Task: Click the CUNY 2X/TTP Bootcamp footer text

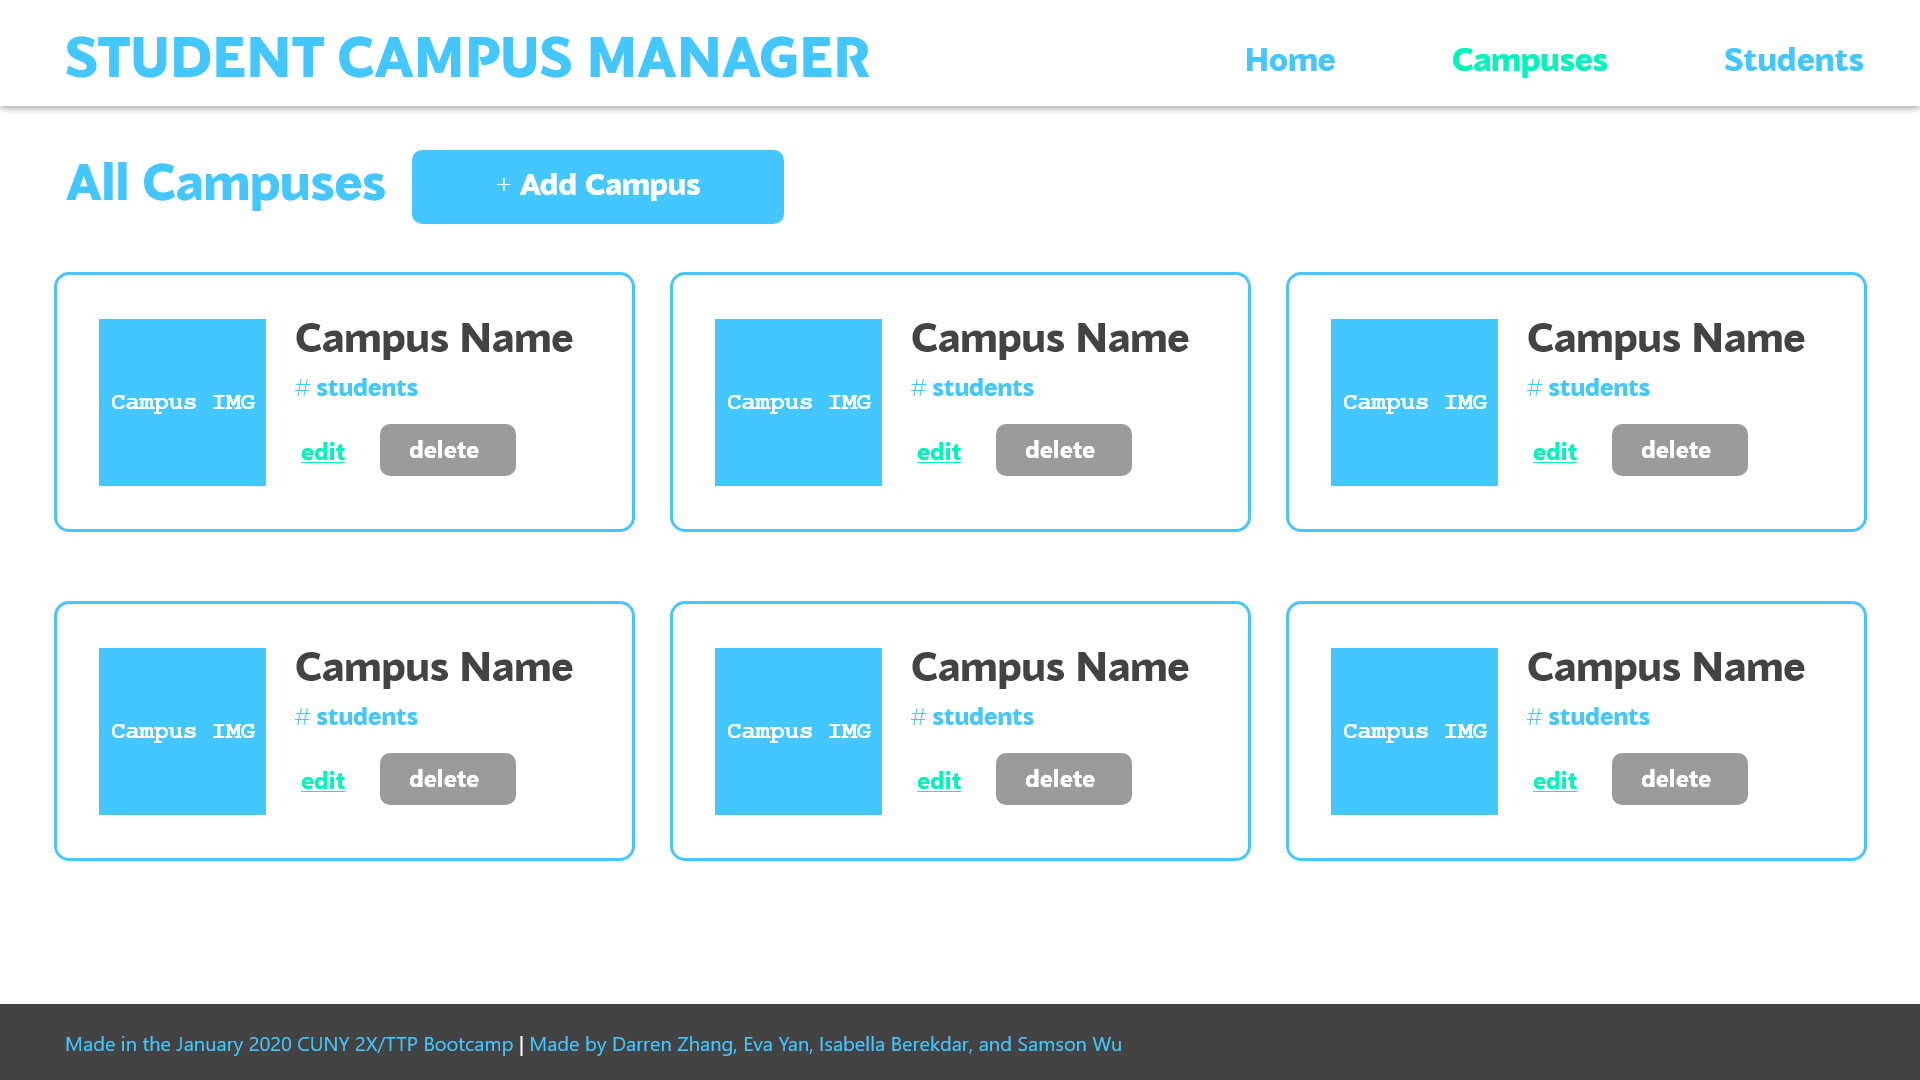Action: [x=289, y=1044]
